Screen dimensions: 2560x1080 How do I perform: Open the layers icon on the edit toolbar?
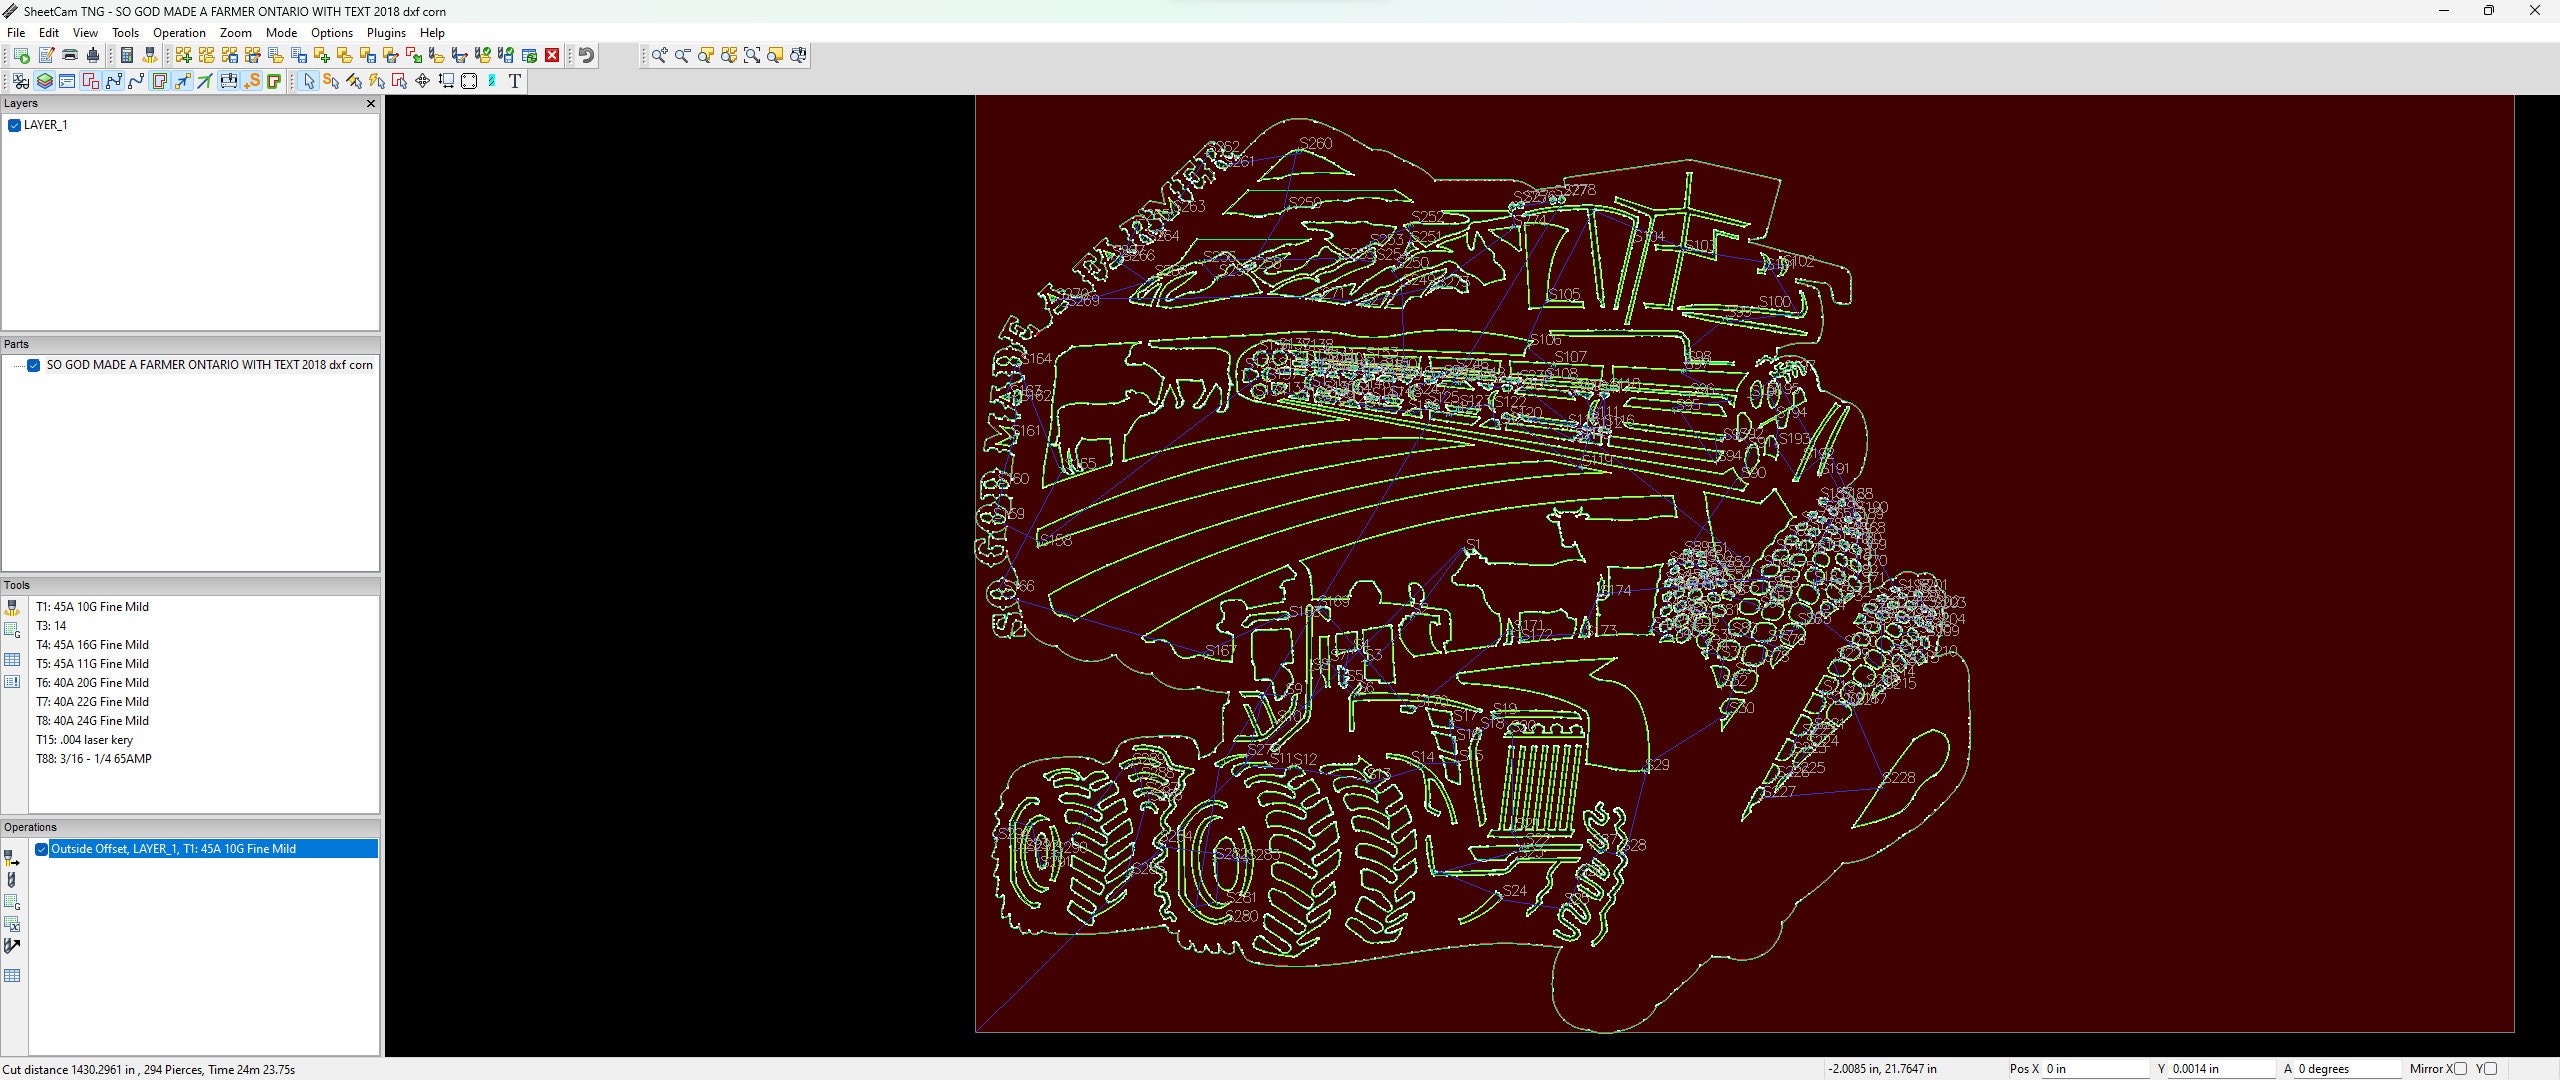point(45,81)
